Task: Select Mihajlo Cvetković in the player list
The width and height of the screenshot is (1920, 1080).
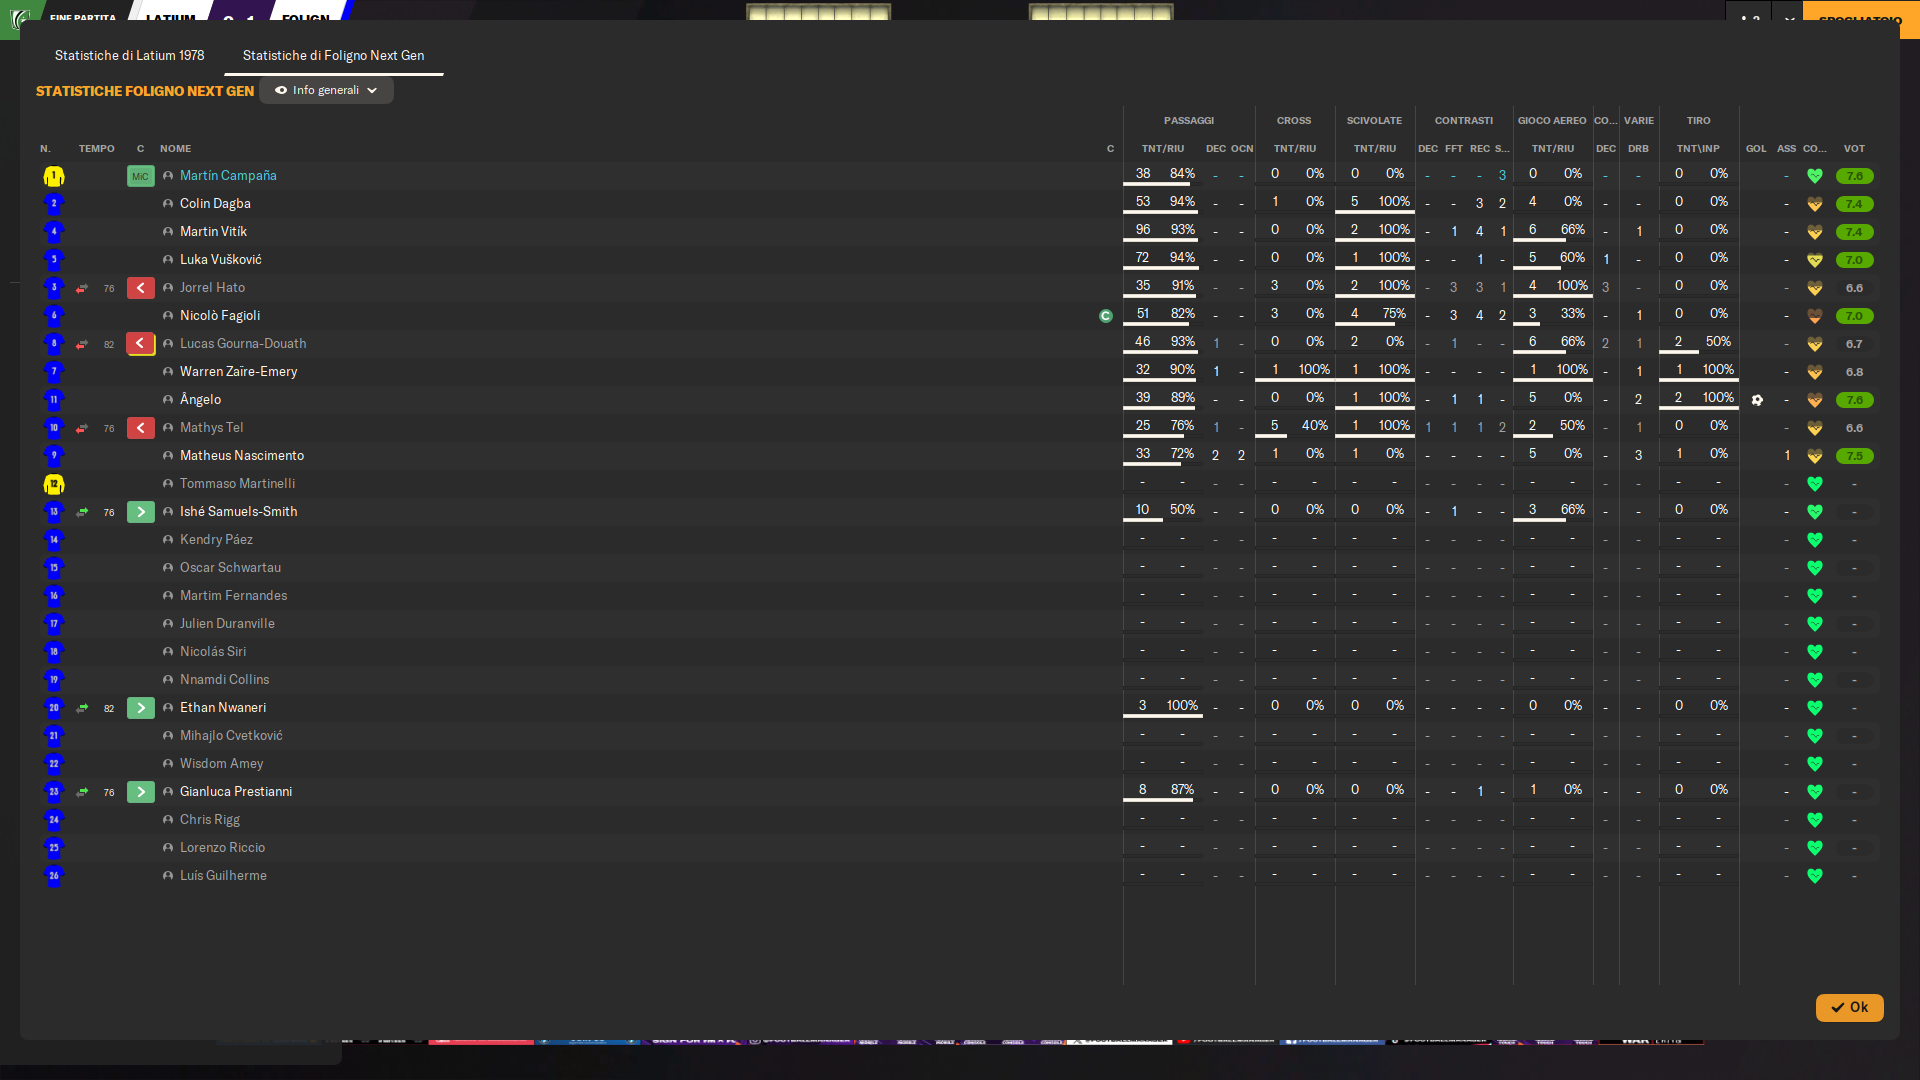Action: pos(231,736)
